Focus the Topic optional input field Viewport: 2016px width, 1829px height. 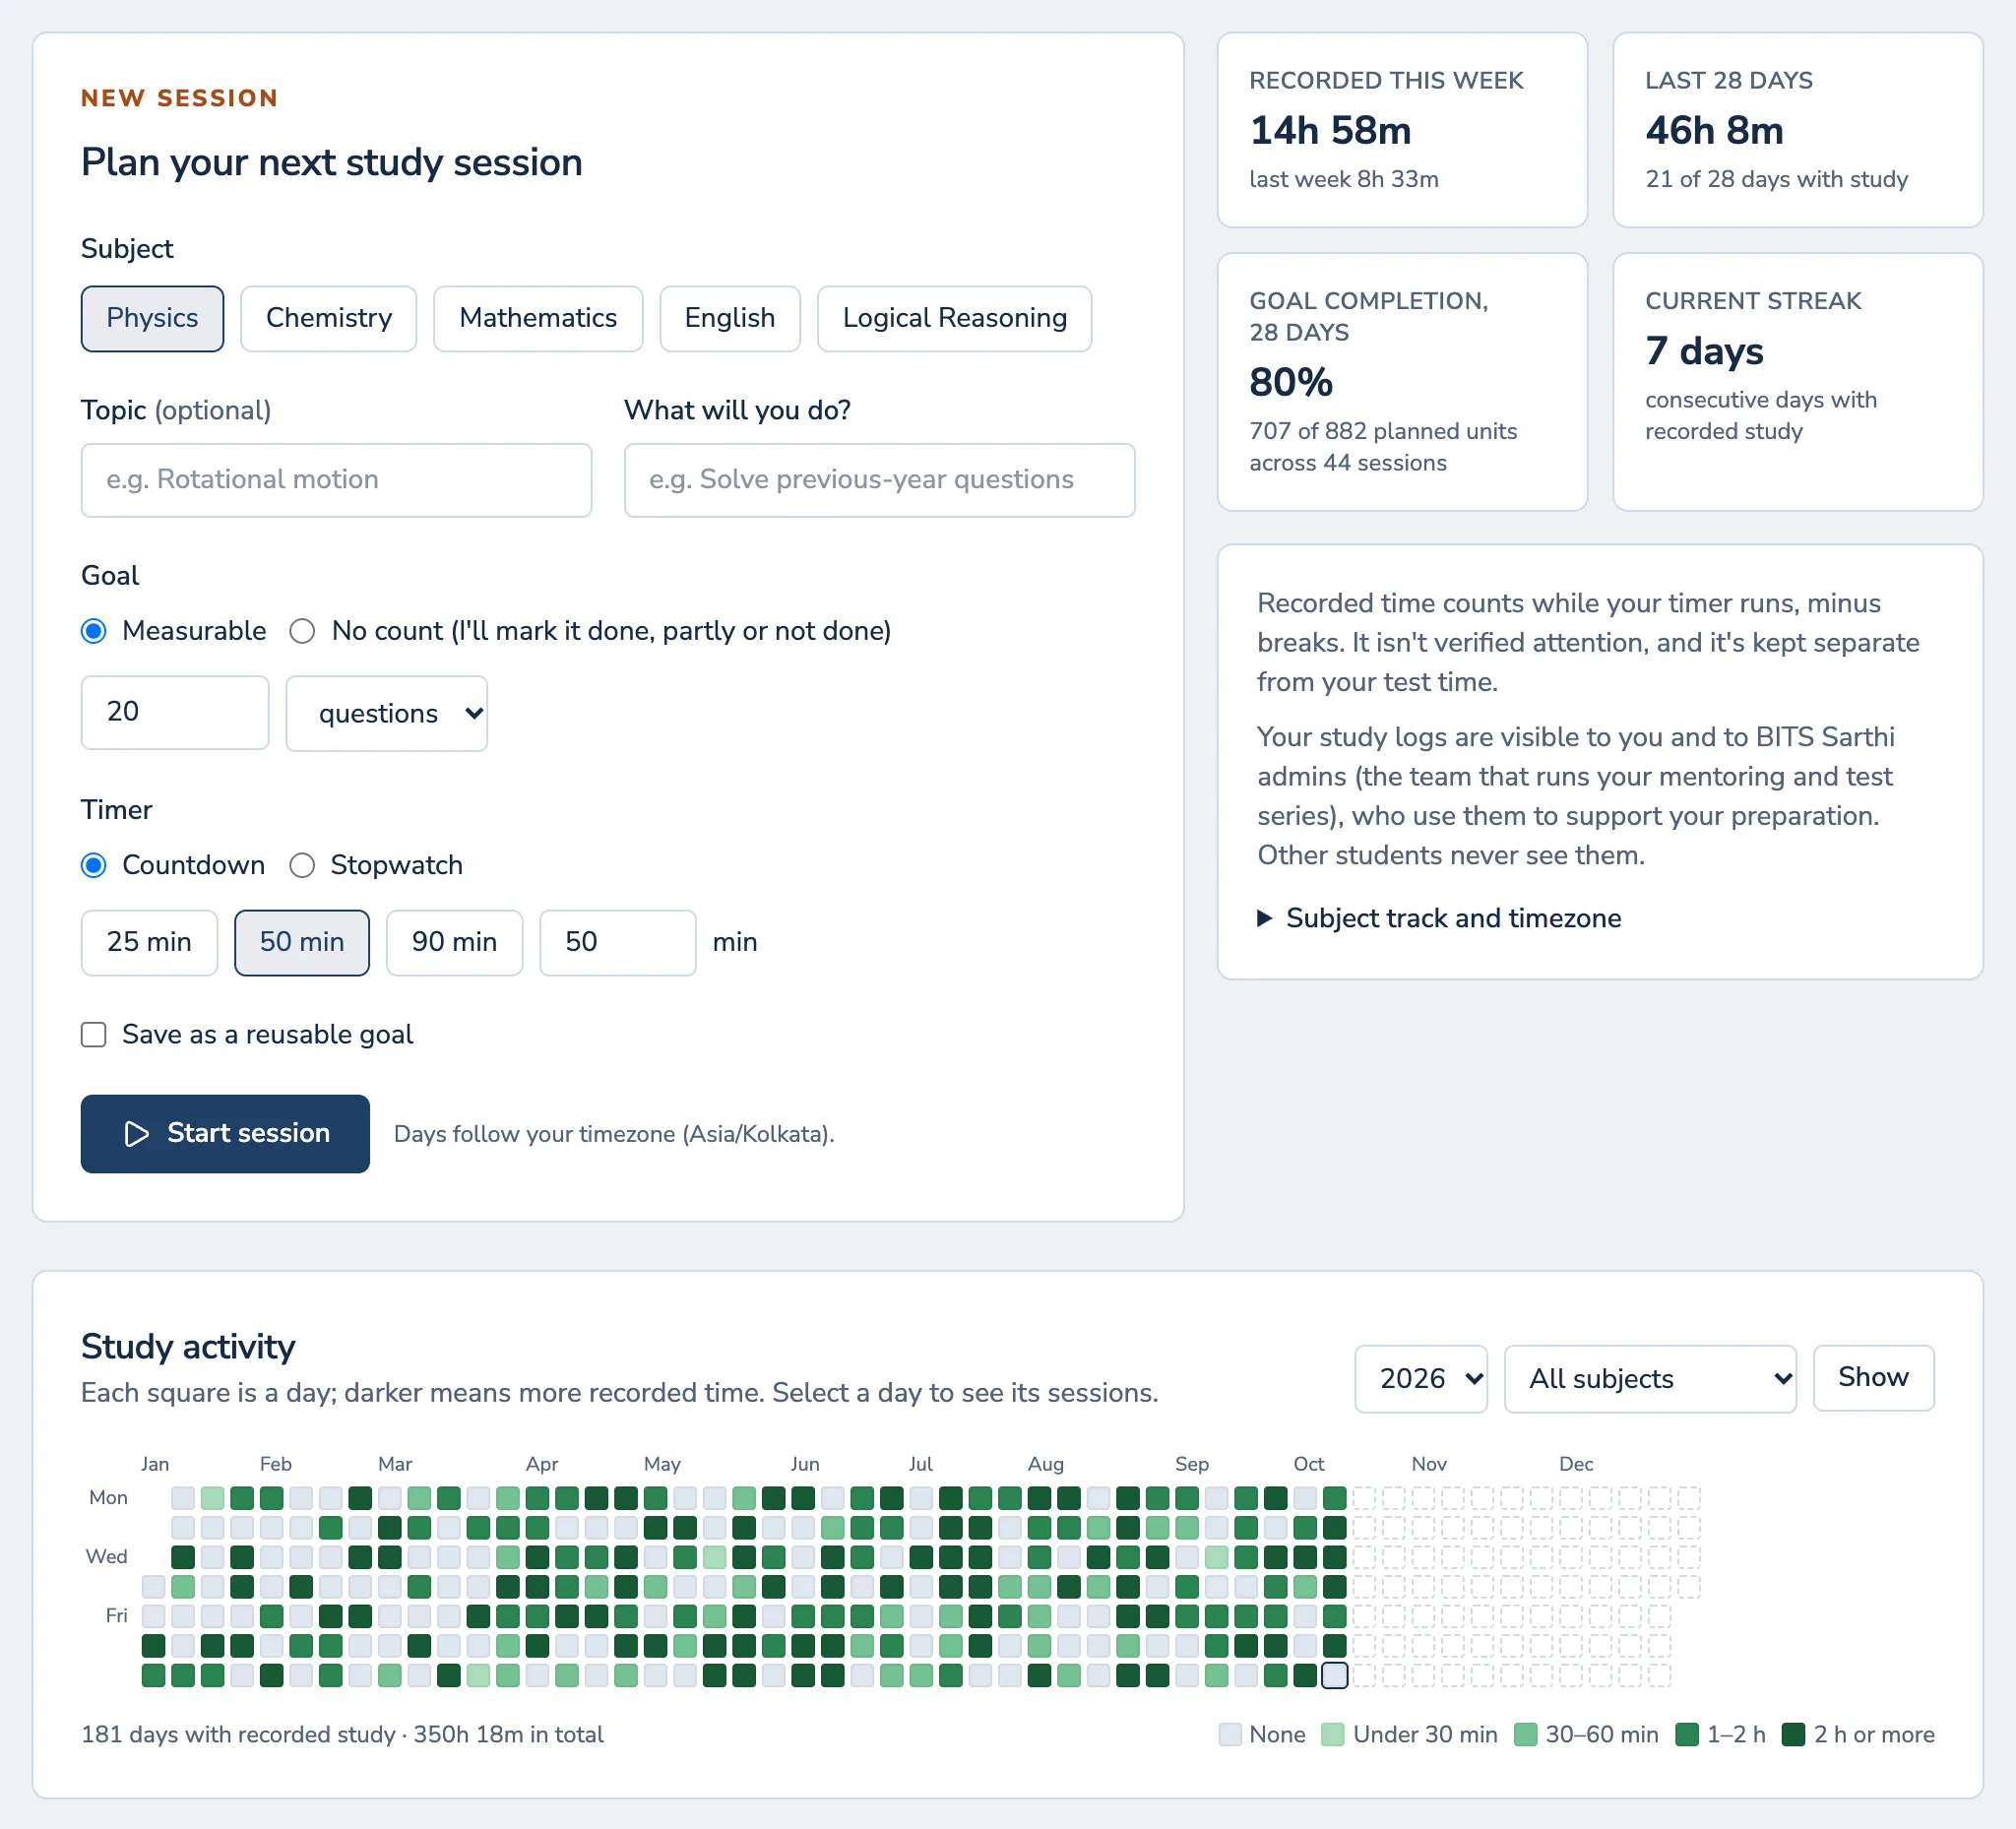336,480
